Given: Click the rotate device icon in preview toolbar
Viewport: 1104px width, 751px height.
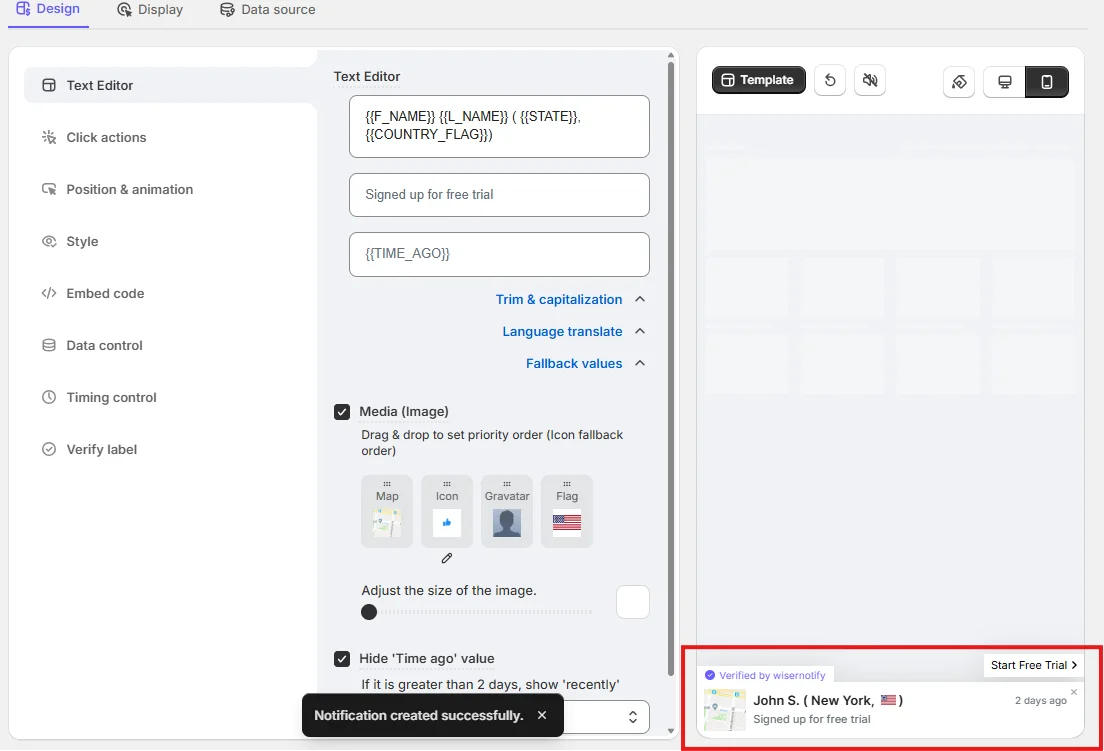Looking at the screenshot, I should click(x=959, y=82).
